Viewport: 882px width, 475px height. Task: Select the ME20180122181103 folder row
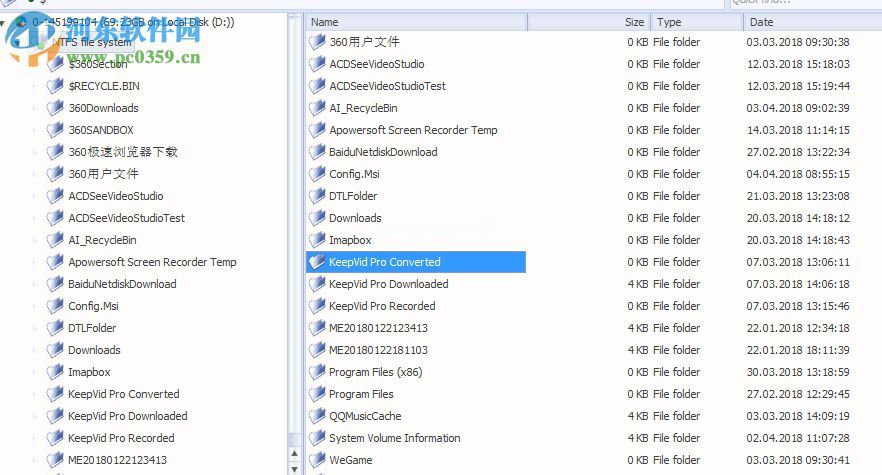tap(378, 350)
